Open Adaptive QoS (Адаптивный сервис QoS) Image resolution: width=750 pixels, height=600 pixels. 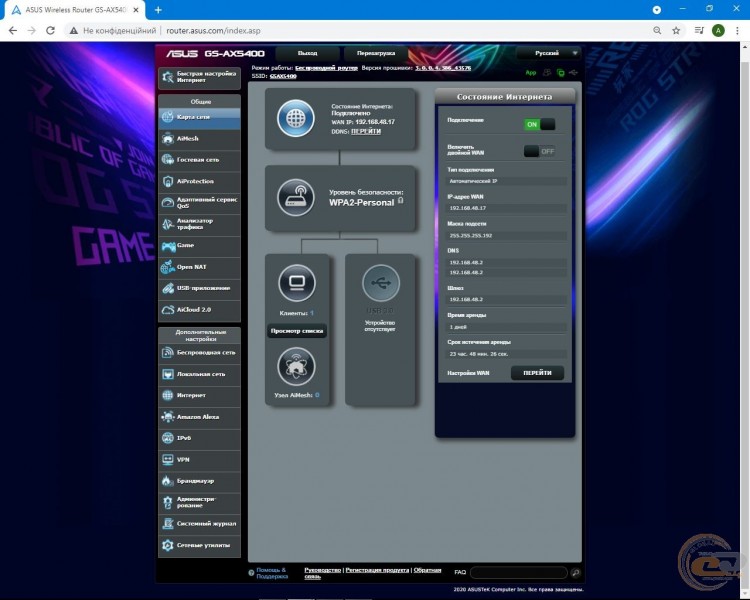[199, 203]
